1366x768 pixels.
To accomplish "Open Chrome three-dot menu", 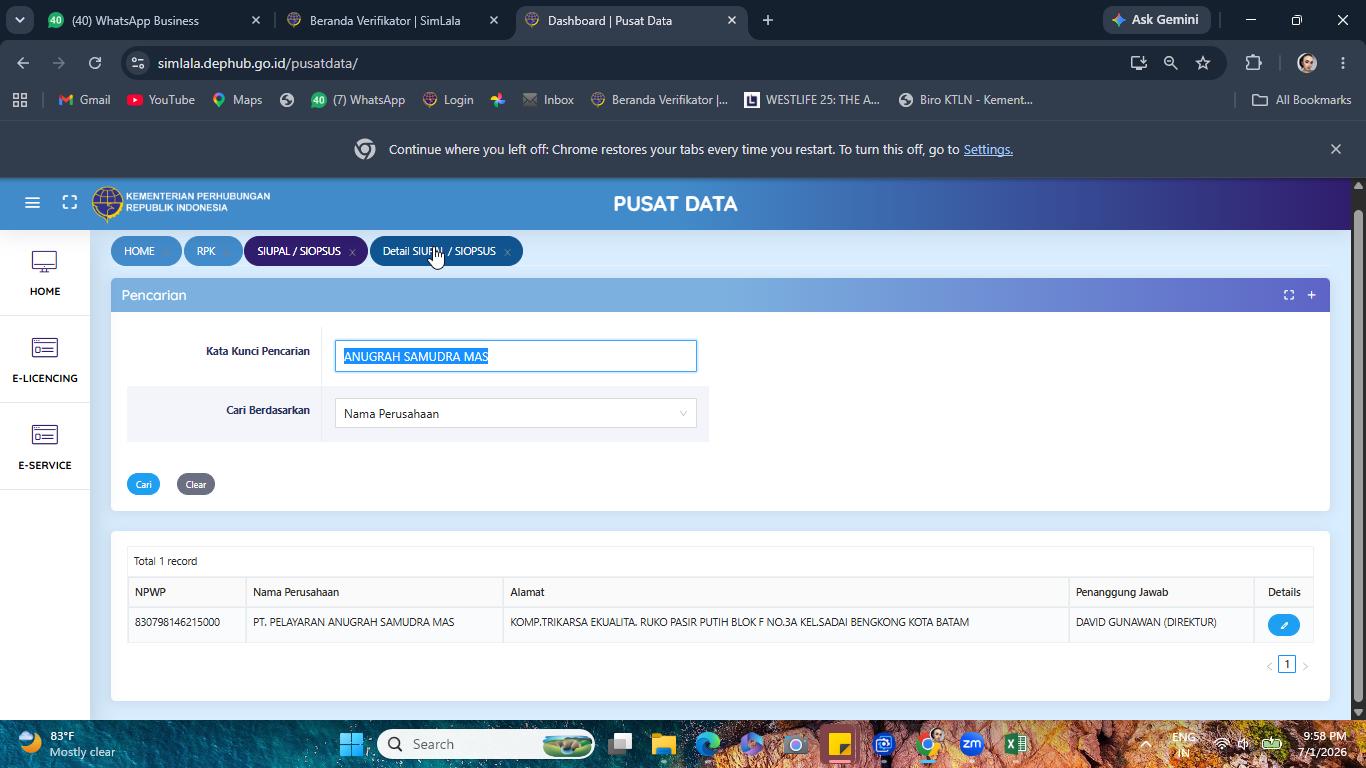I will pyautogui.click(x=1342, y=63).
